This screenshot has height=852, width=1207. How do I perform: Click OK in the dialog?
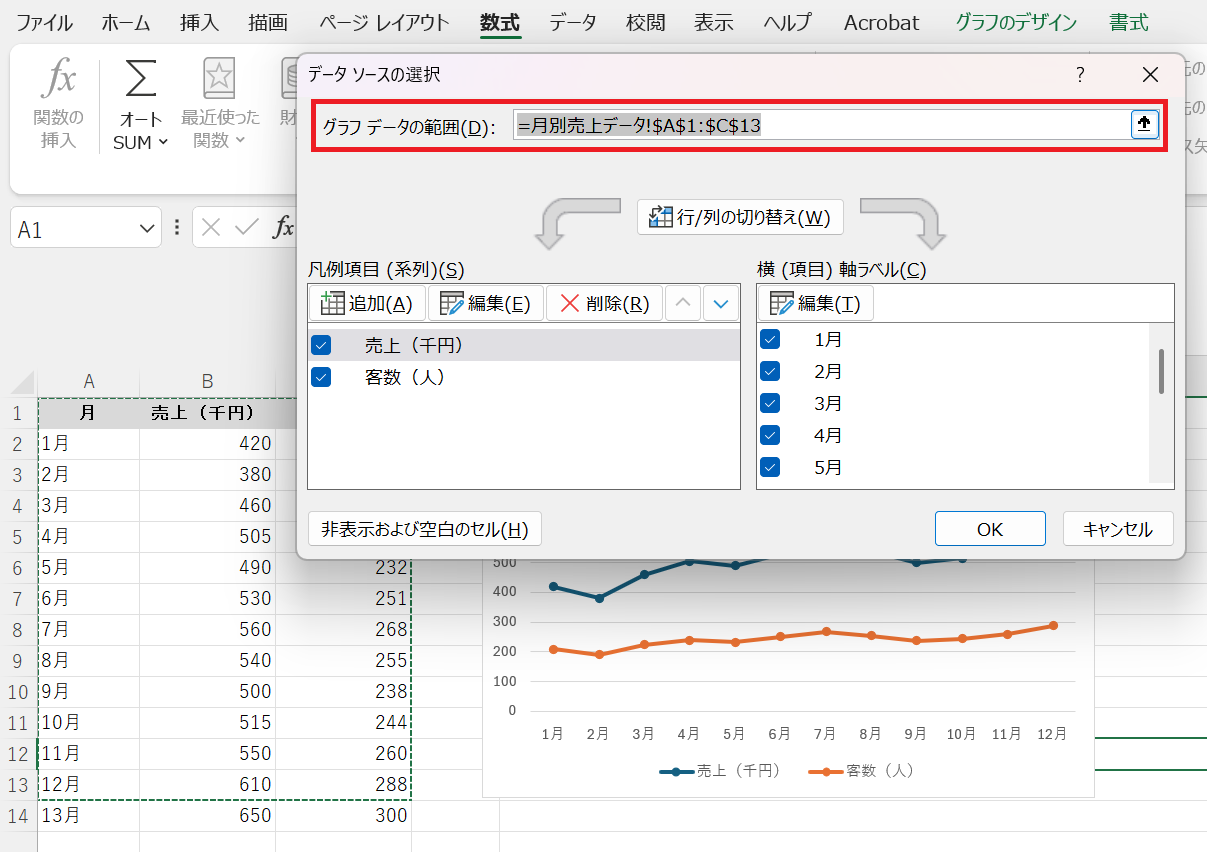pos(990,529)
